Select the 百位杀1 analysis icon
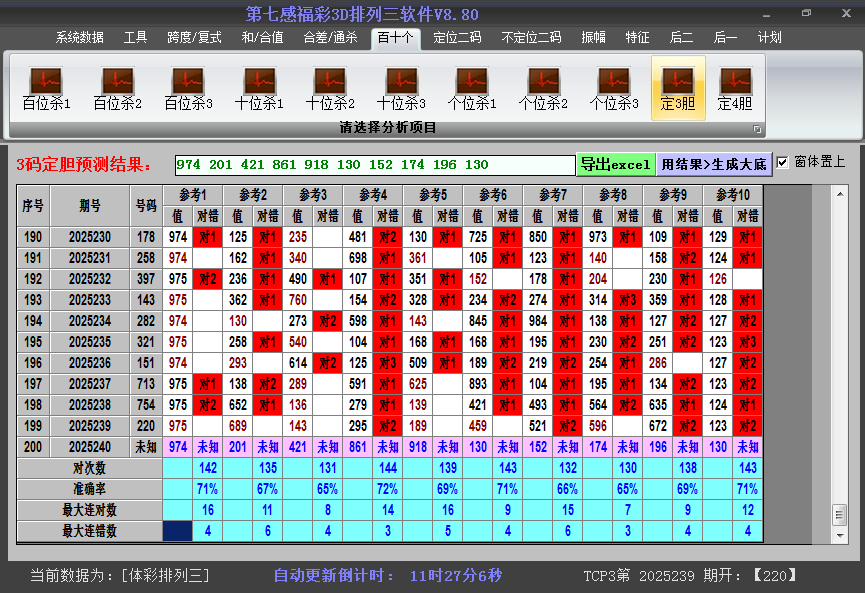The height and width of the screenshot is (593, 865). pos(46,88)
